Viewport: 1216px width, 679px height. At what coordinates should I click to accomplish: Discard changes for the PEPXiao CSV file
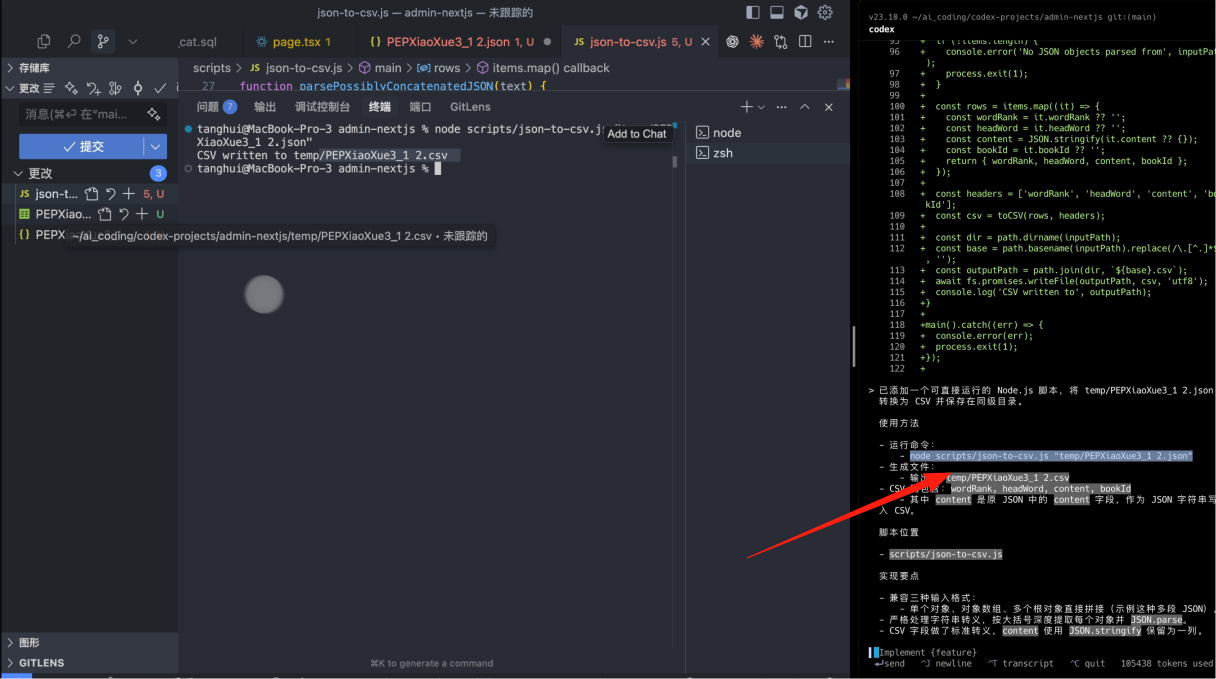123,214
